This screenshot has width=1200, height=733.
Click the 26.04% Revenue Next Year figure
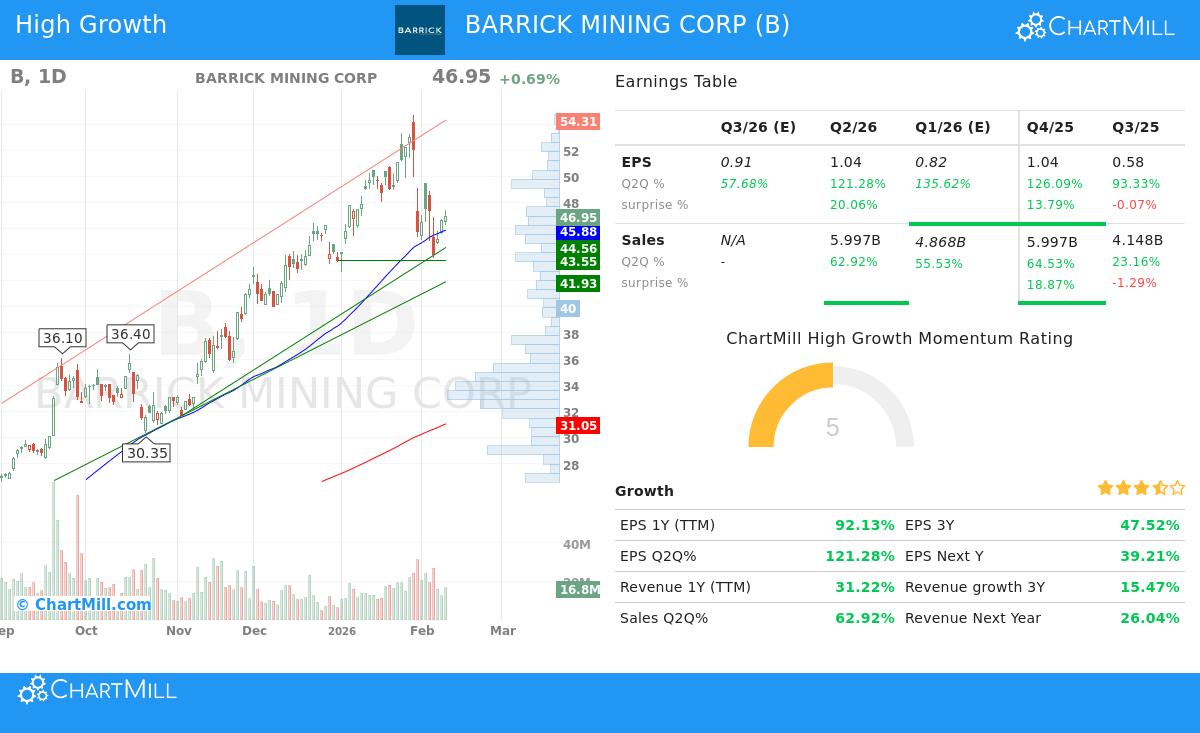pos(1150,618)
